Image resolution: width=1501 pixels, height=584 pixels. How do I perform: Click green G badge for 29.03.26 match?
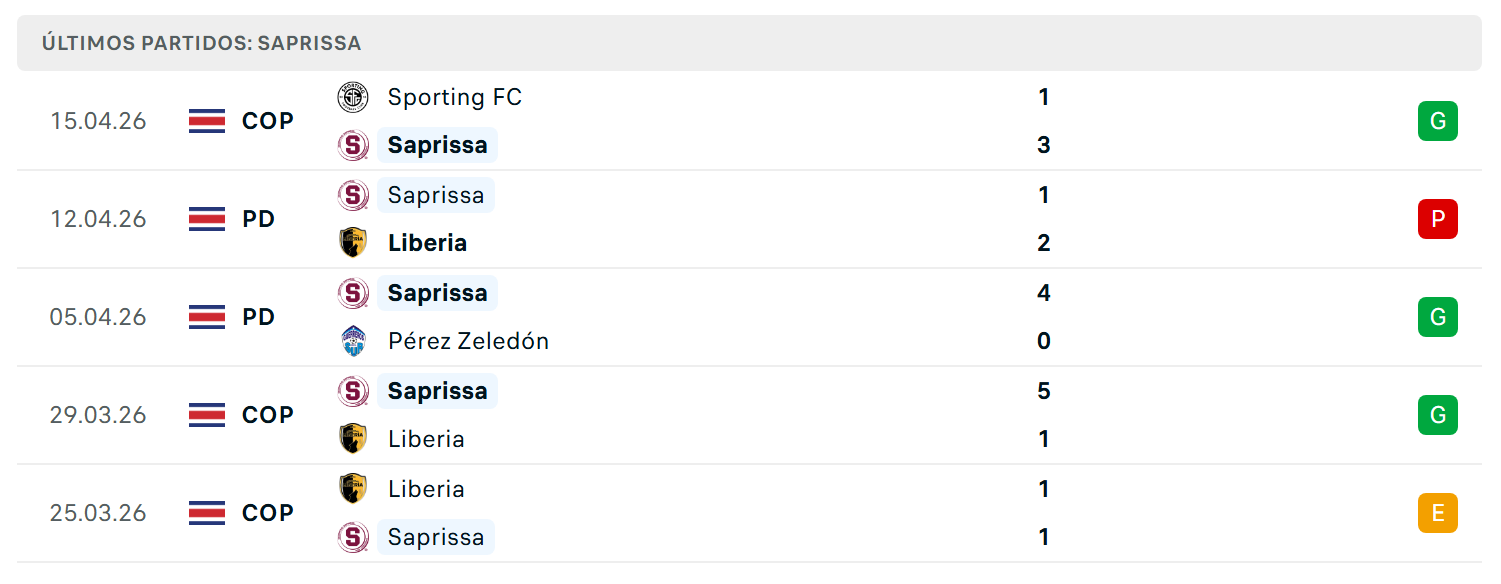click(1438, 415)
